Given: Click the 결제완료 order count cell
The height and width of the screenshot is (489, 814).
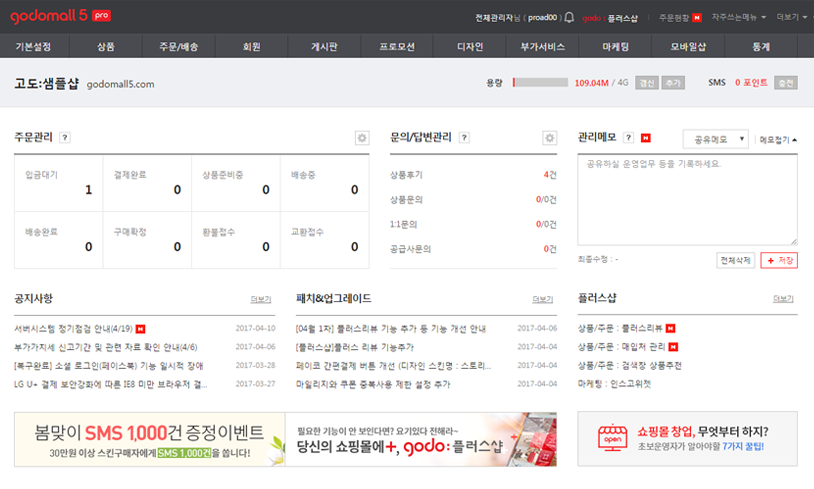Looking at the screenshot, I should (x=147, y=183).
